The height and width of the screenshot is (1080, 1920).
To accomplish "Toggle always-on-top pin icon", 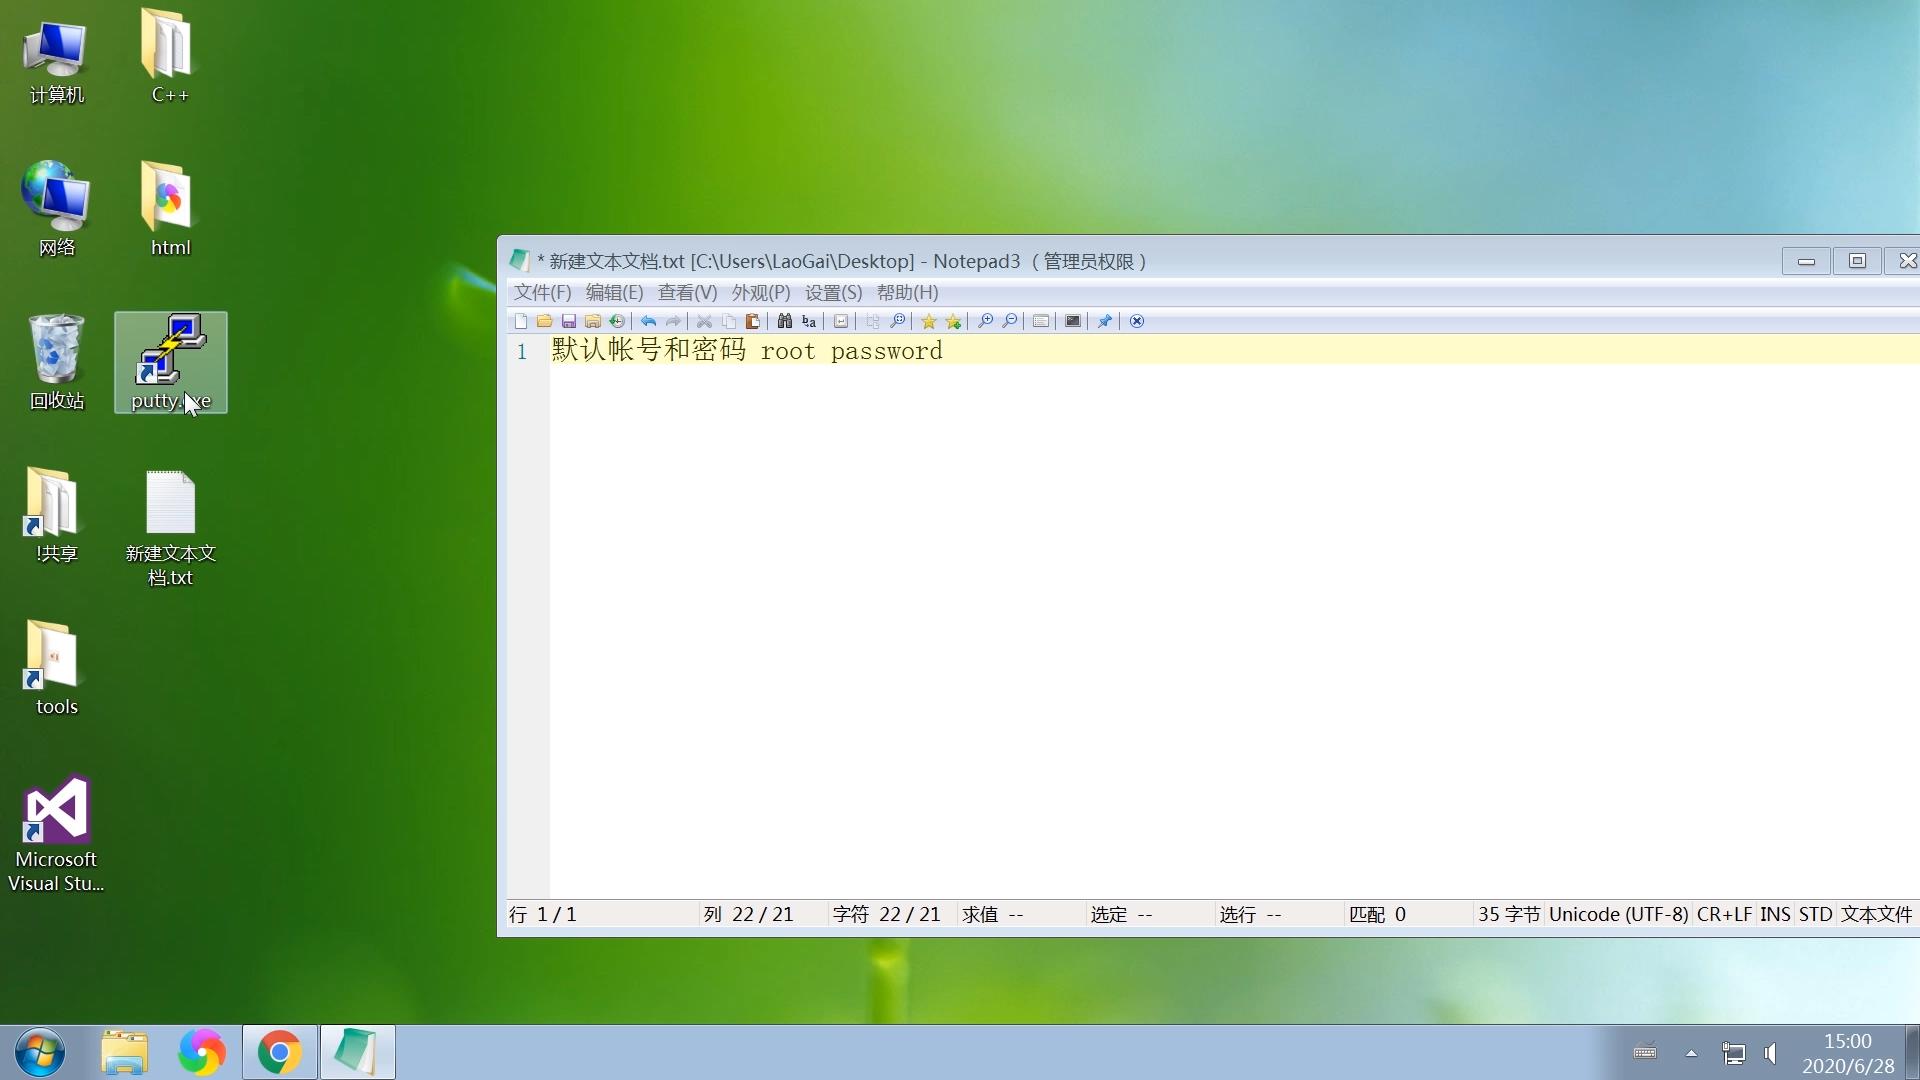I will [x=1104, y=321].
